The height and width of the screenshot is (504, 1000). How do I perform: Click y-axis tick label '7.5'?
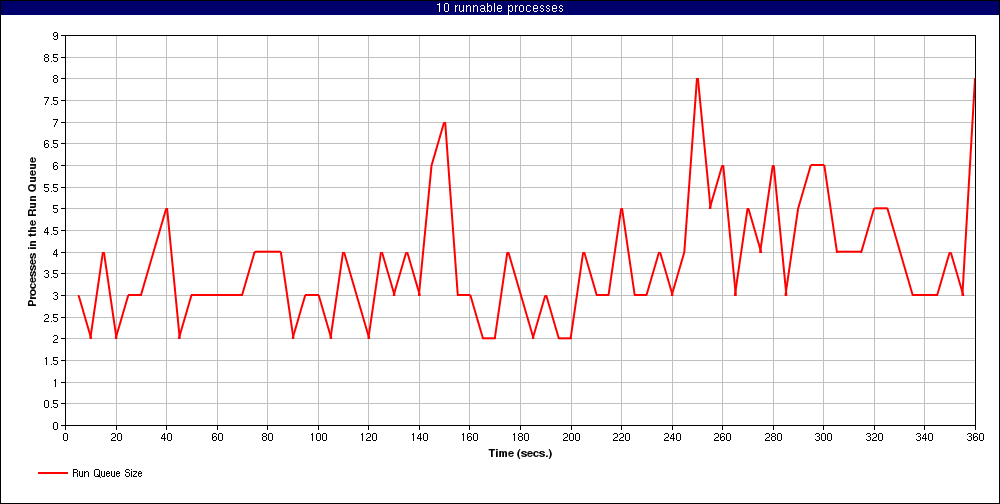coord(52,101)
